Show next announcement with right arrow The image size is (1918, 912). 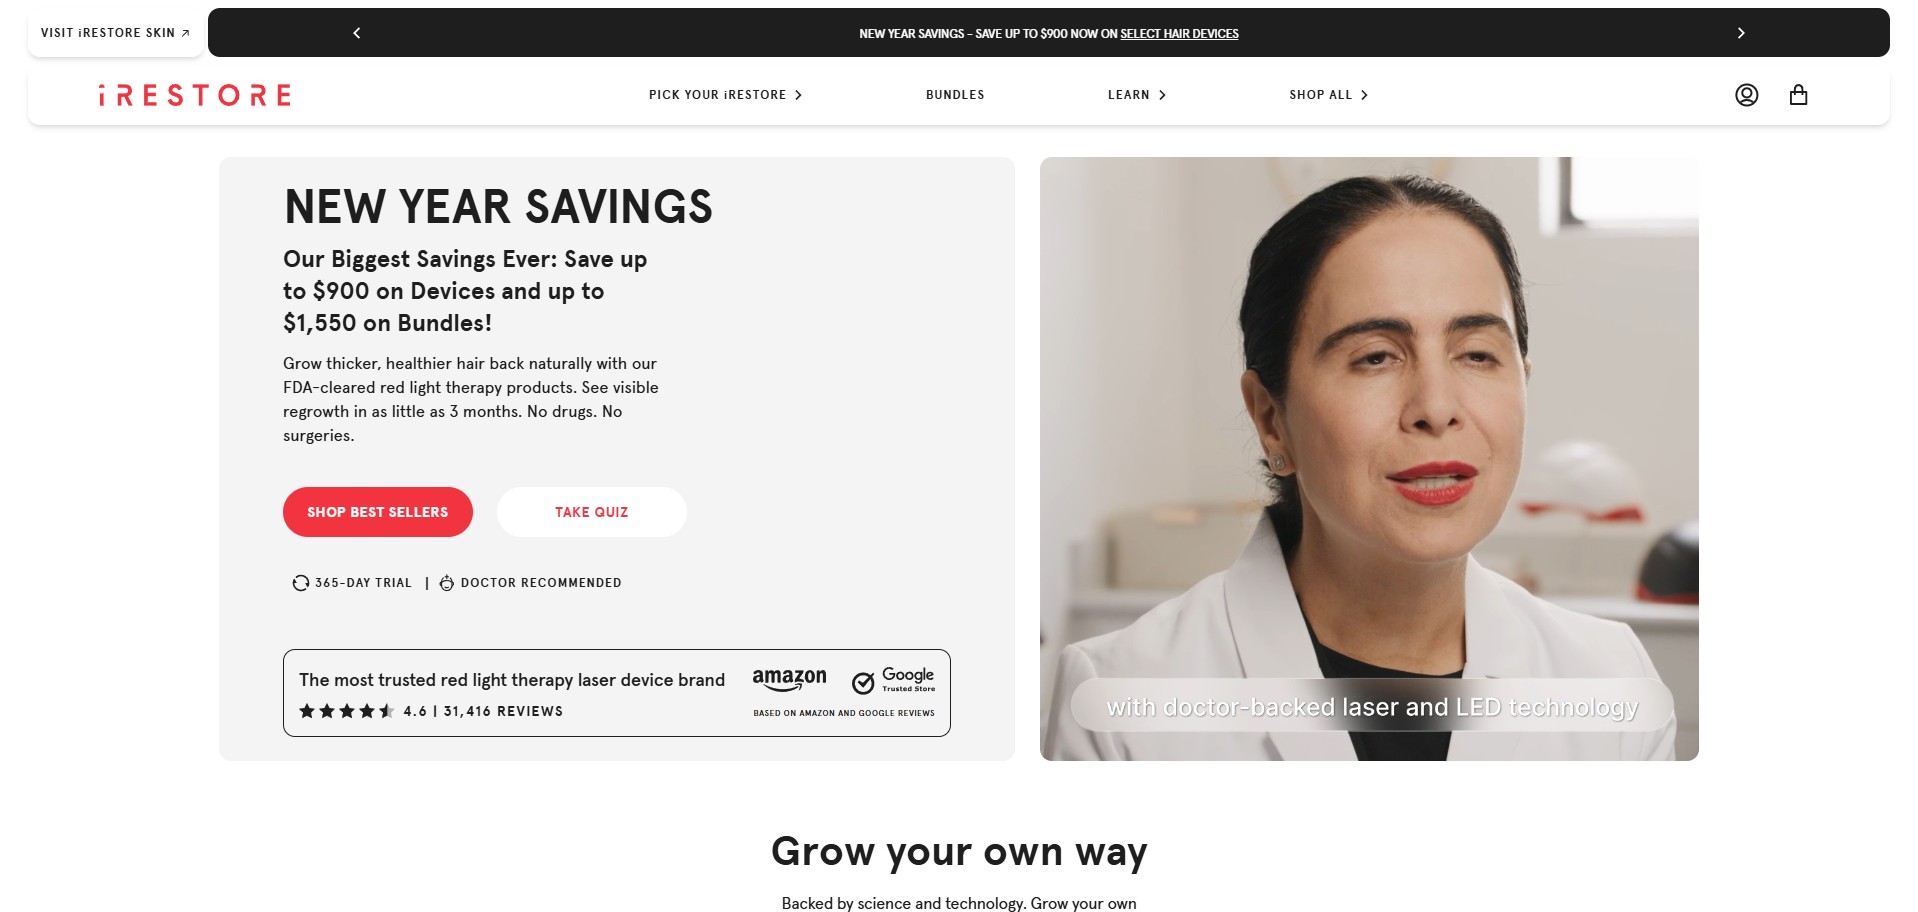tap(1741, 33)
